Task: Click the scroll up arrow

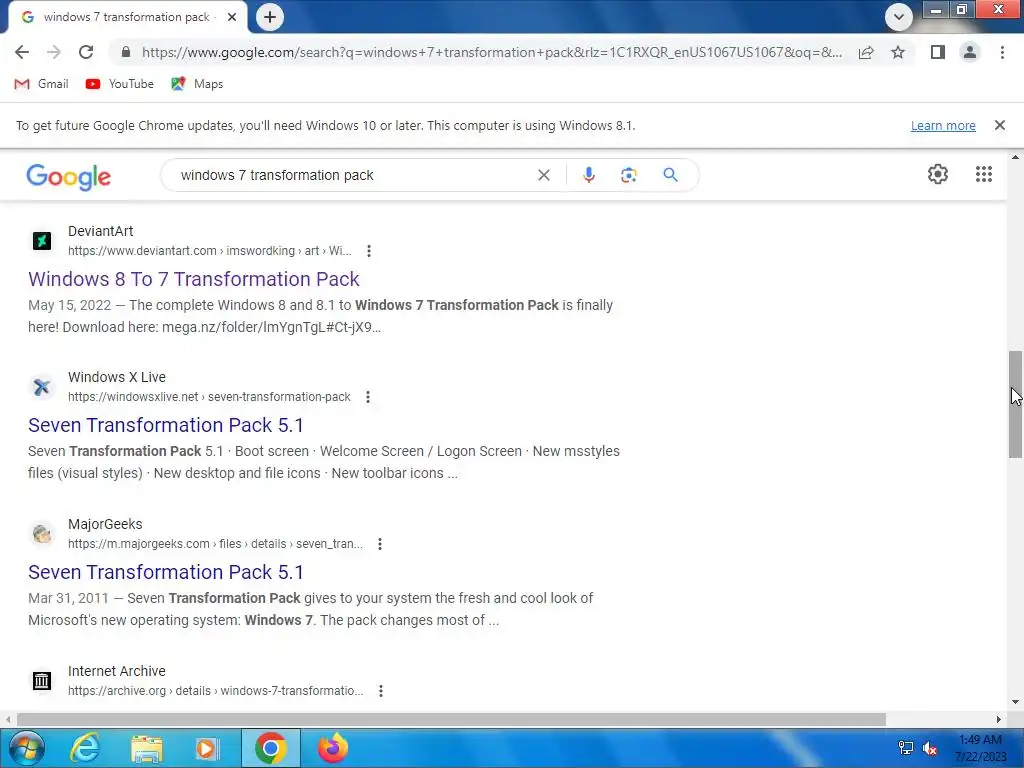Action: click(1015, 157)
